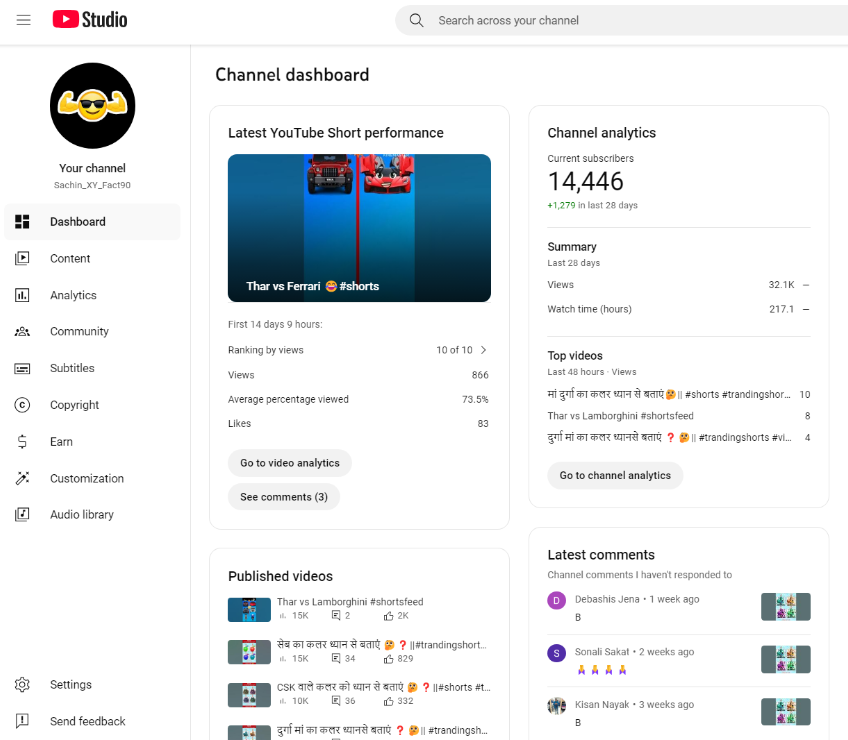
Task: Click Sonali Sakat's avatar icon
Action: click(x=556, y=653)
